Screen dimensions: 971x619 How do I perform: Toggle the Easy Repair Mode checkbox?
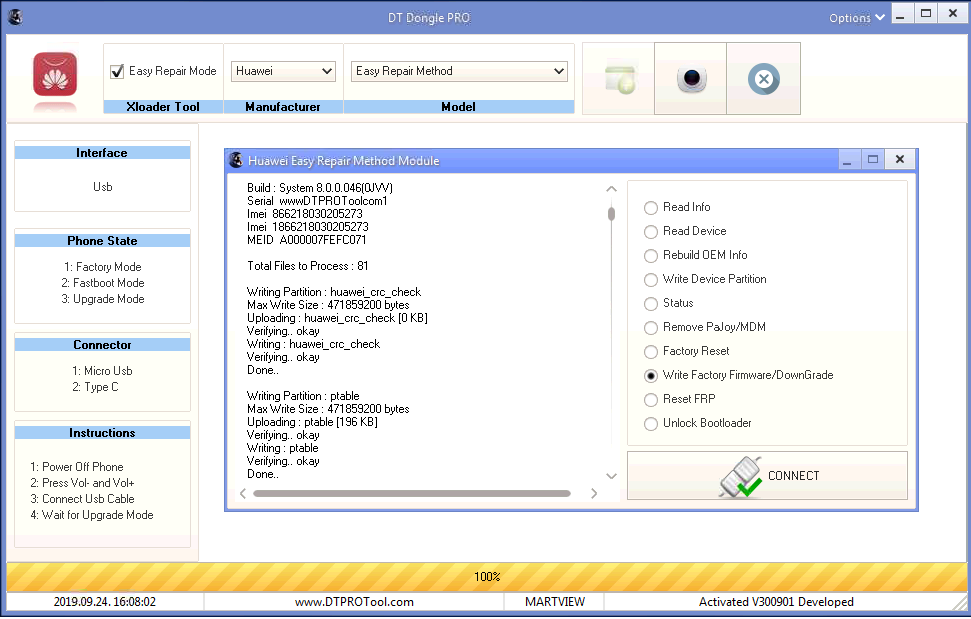[x=117, y=71]
